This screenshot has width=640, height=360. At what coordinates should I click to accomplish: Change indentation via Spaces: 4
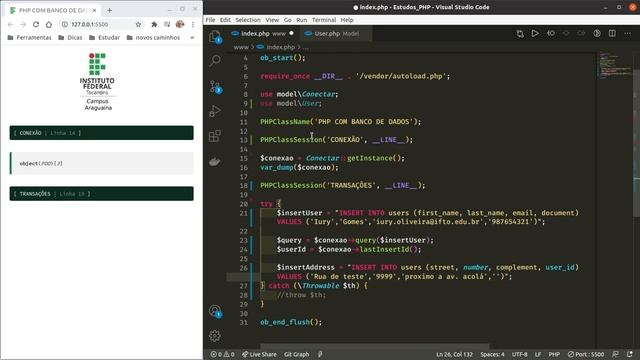click(492, 354)
